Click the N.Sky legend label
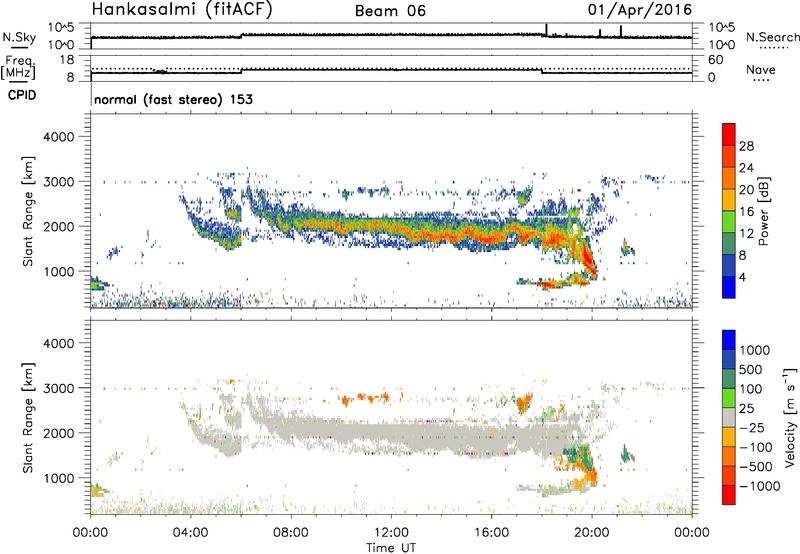This screenshot has height=554, width=800. 19,37
